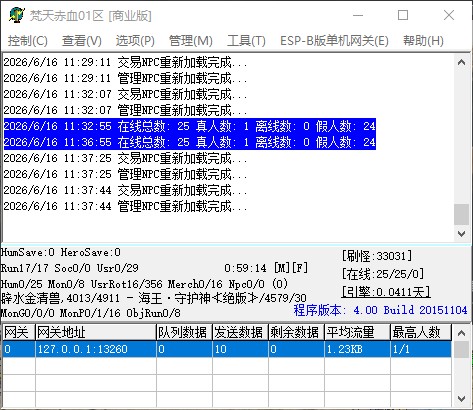Open the 选项(P) menu
The image size is (473, 410).
(x=135, y=41)
